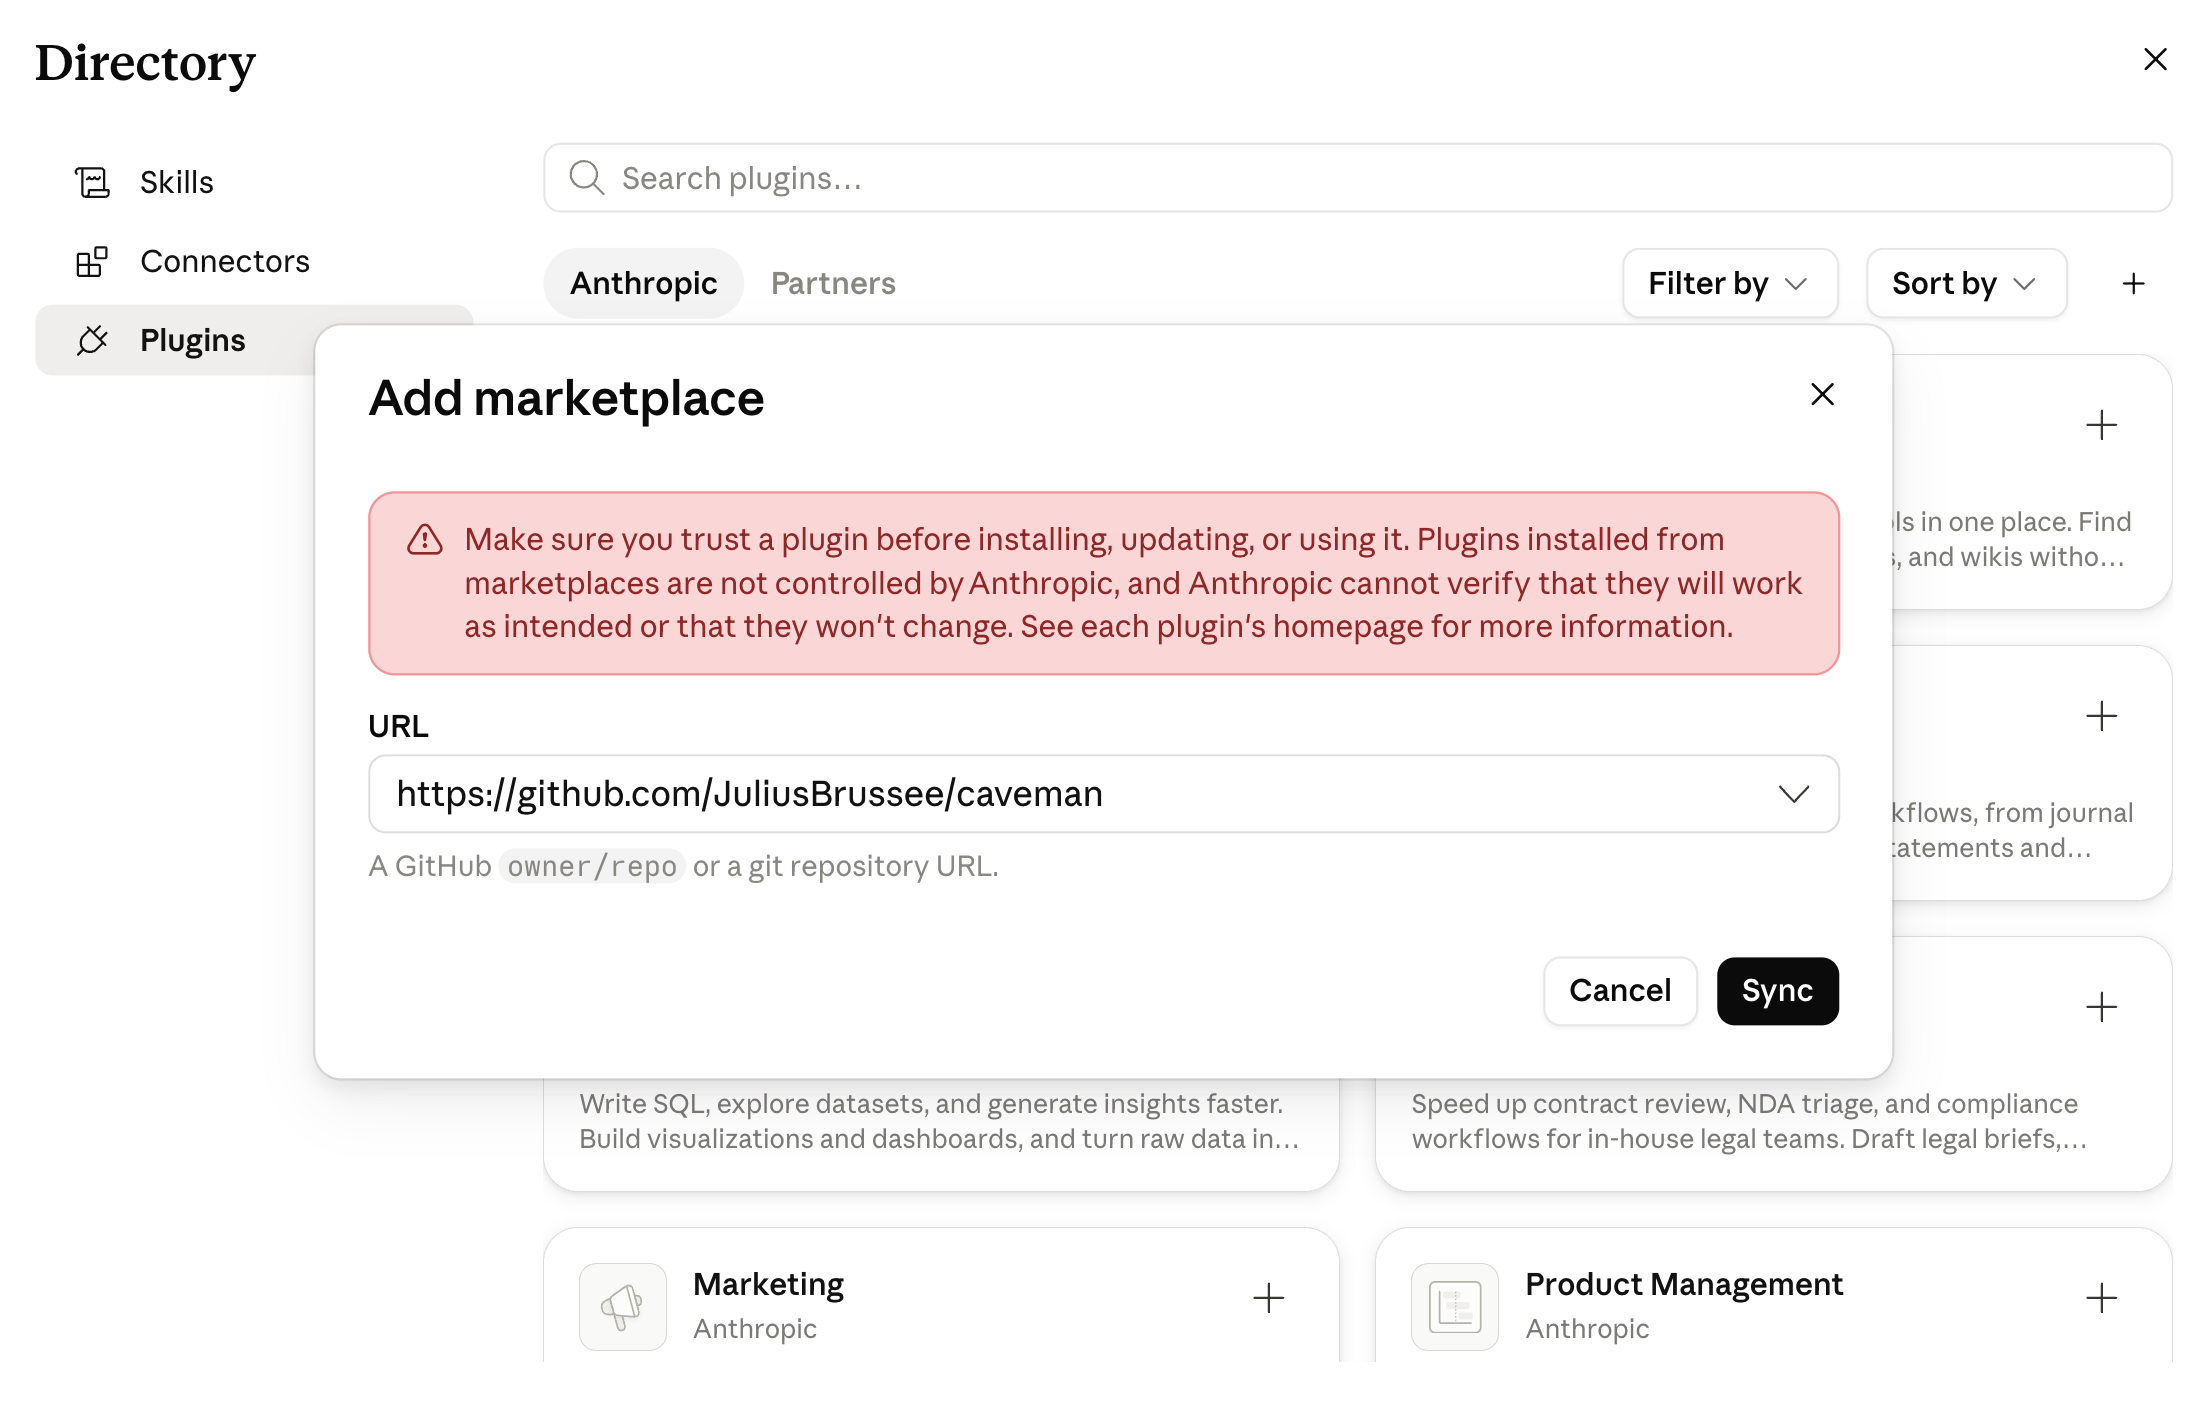Screen dimensions: 2210x1408
Task: Click into the marketplace URL field
Action: pyautogui.click(x=1103, y=794)
